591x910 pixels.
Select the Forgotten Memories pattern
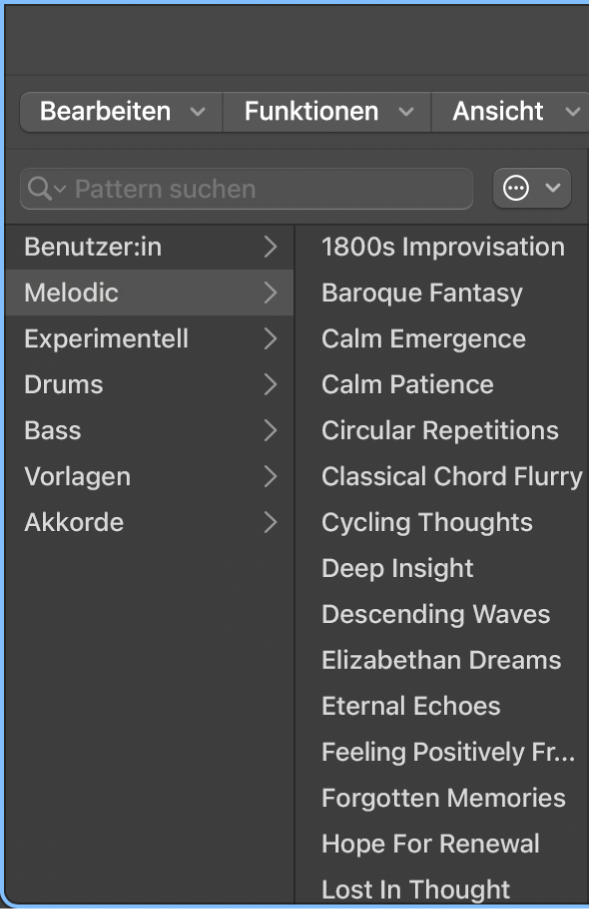coord(443,798)
